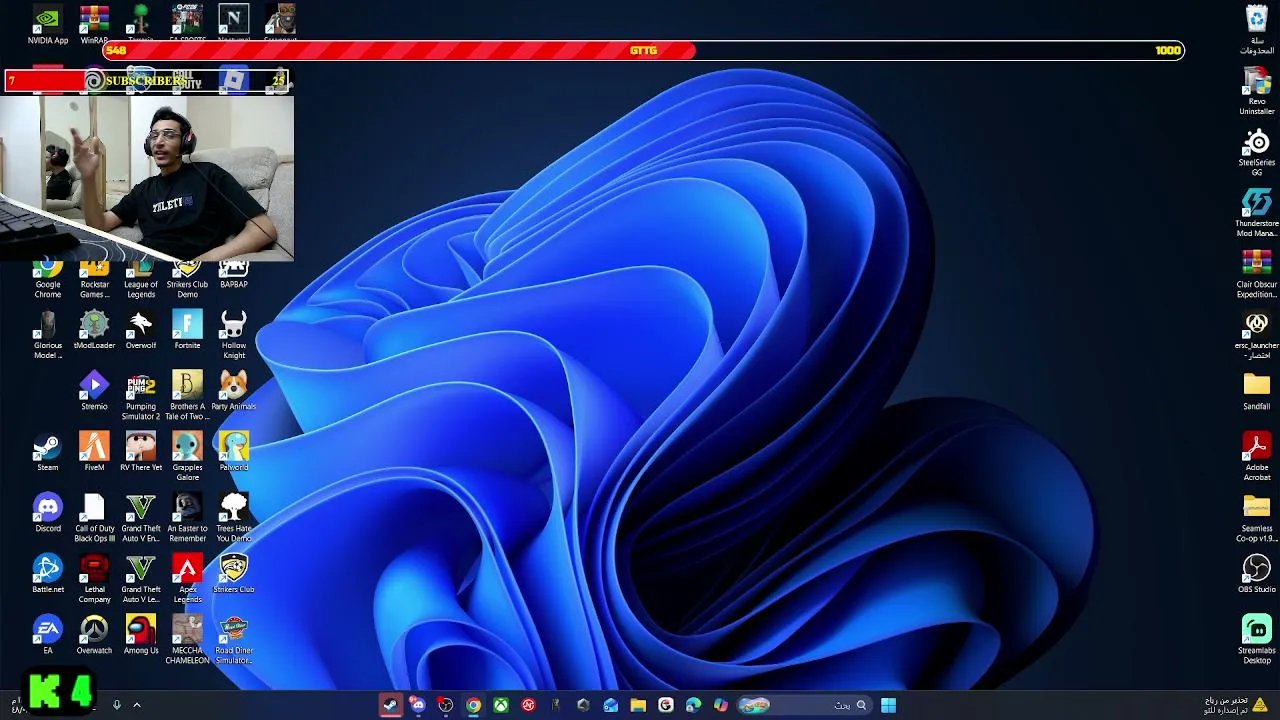Launch OBS Studio from the desktop
This screenshot has height=720, width=1280.
pyautogui.click(x=1257, y=574)
